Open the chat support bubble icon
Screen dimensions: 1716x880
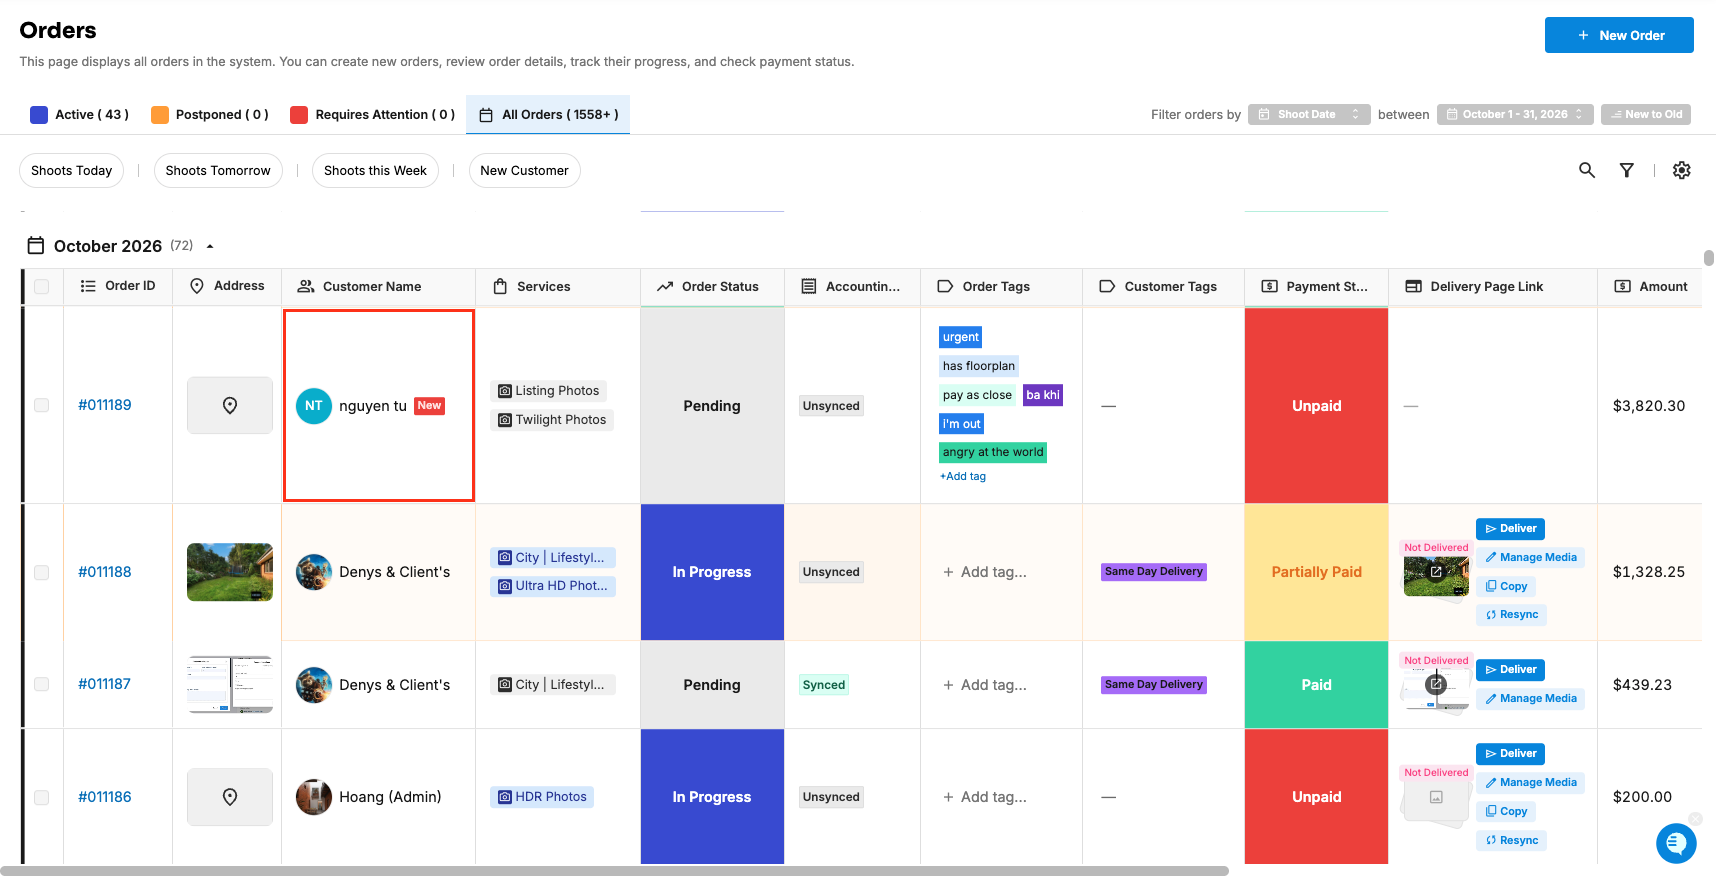click(1676, 842)
